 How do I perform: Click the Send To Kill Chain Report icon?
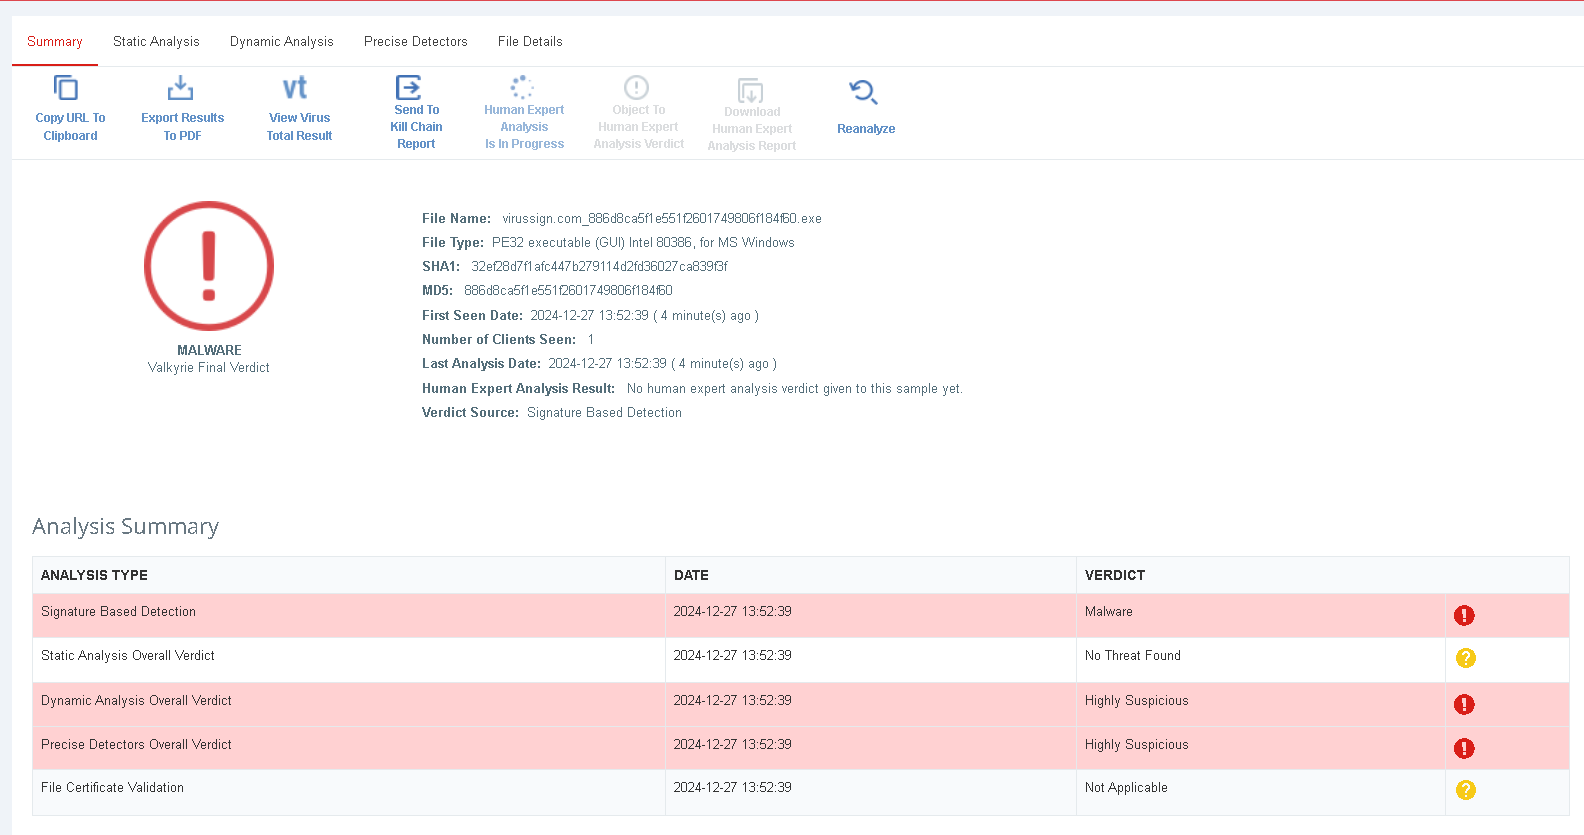pos(409,87)
